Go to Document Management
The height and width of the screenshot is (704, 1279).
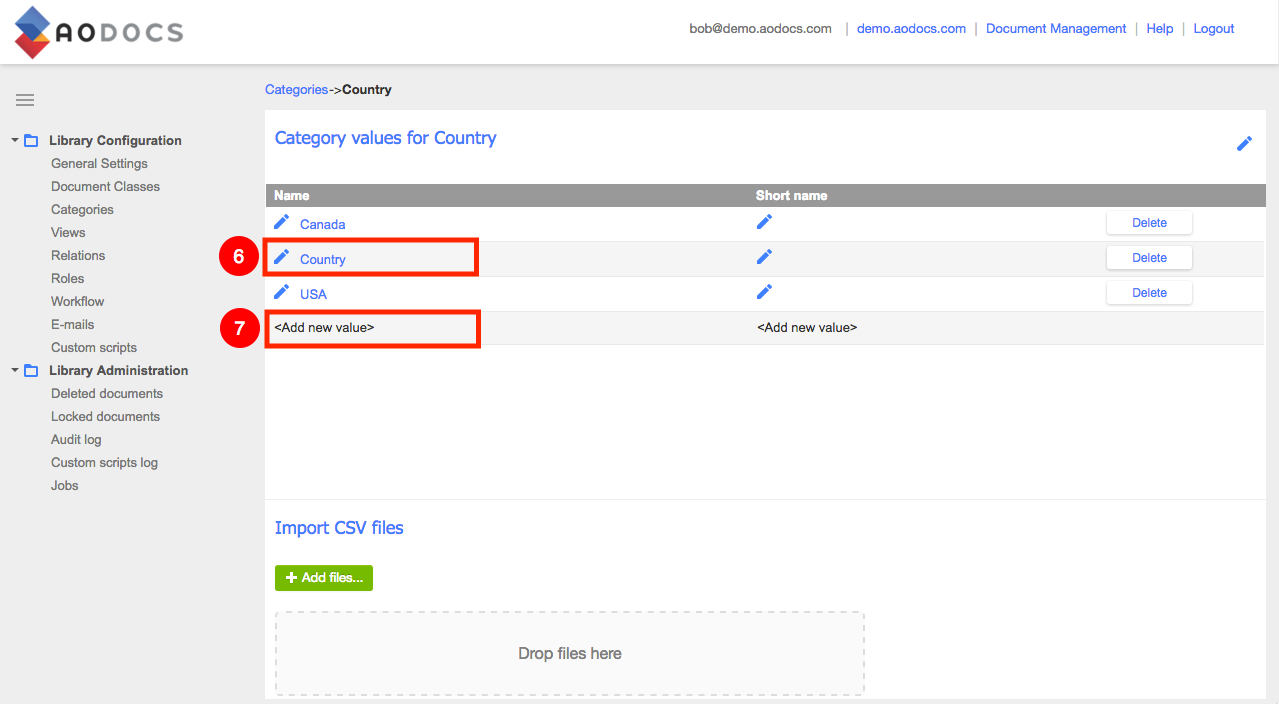[1056, 29]
